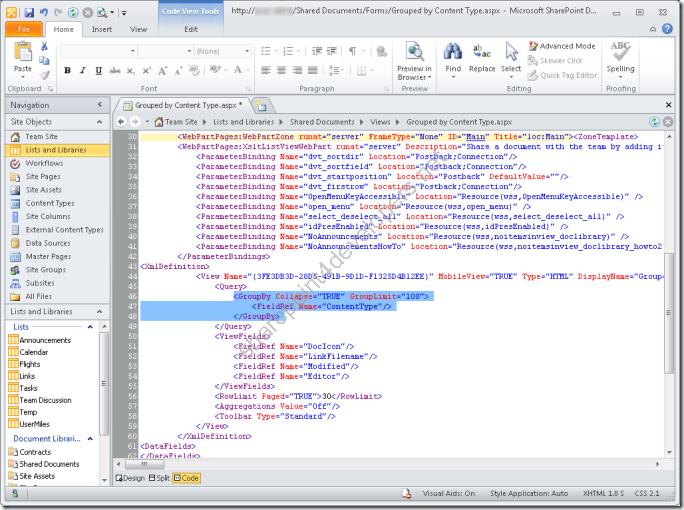
Task: Switch to Design view
Action: coord(130,478)
